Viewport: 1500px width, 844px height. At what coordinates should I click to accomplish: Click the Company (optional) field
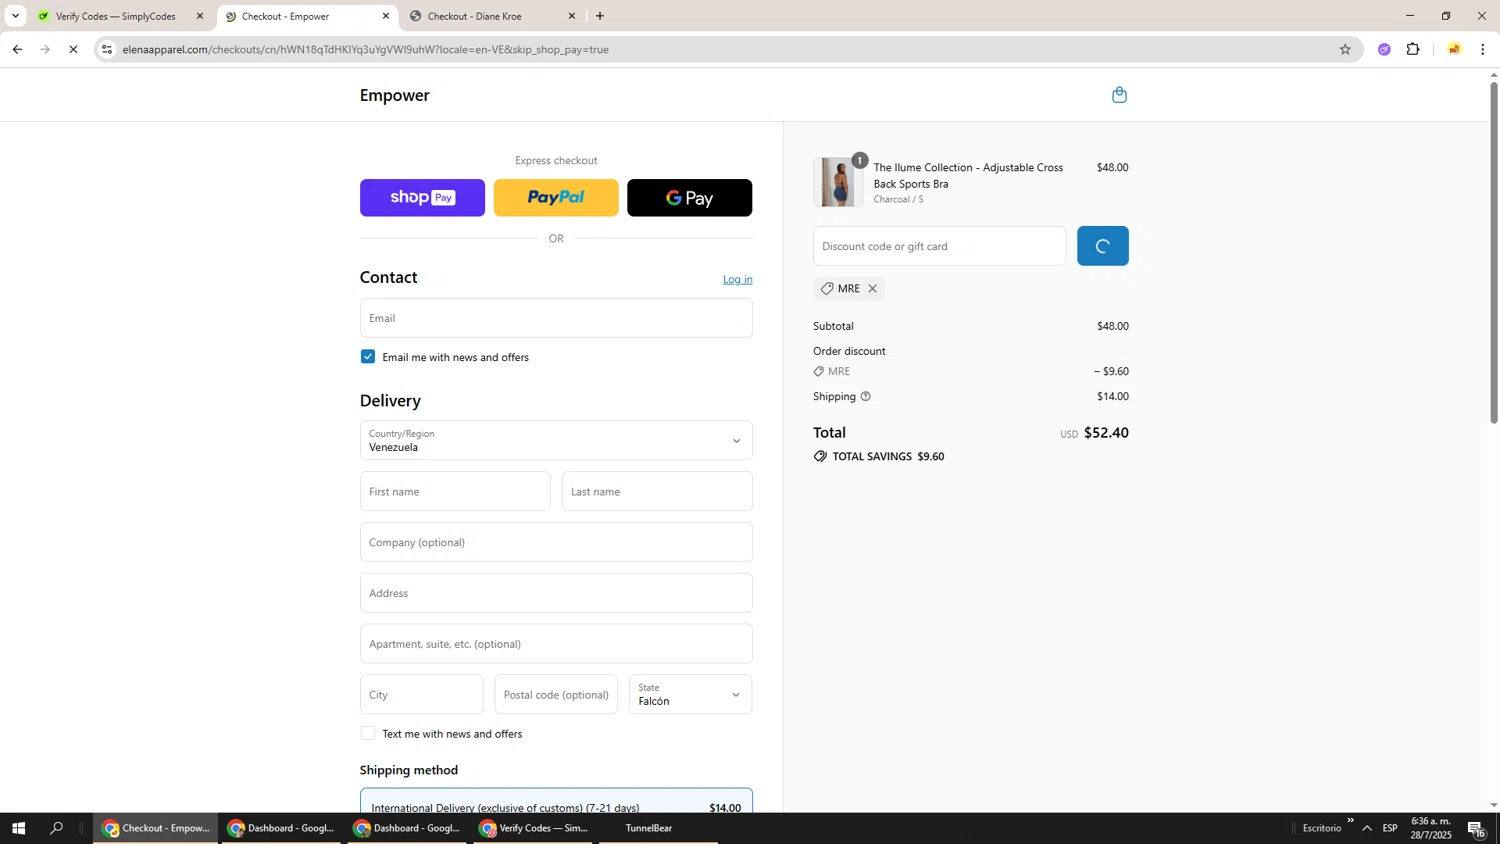tap(556, 542)
